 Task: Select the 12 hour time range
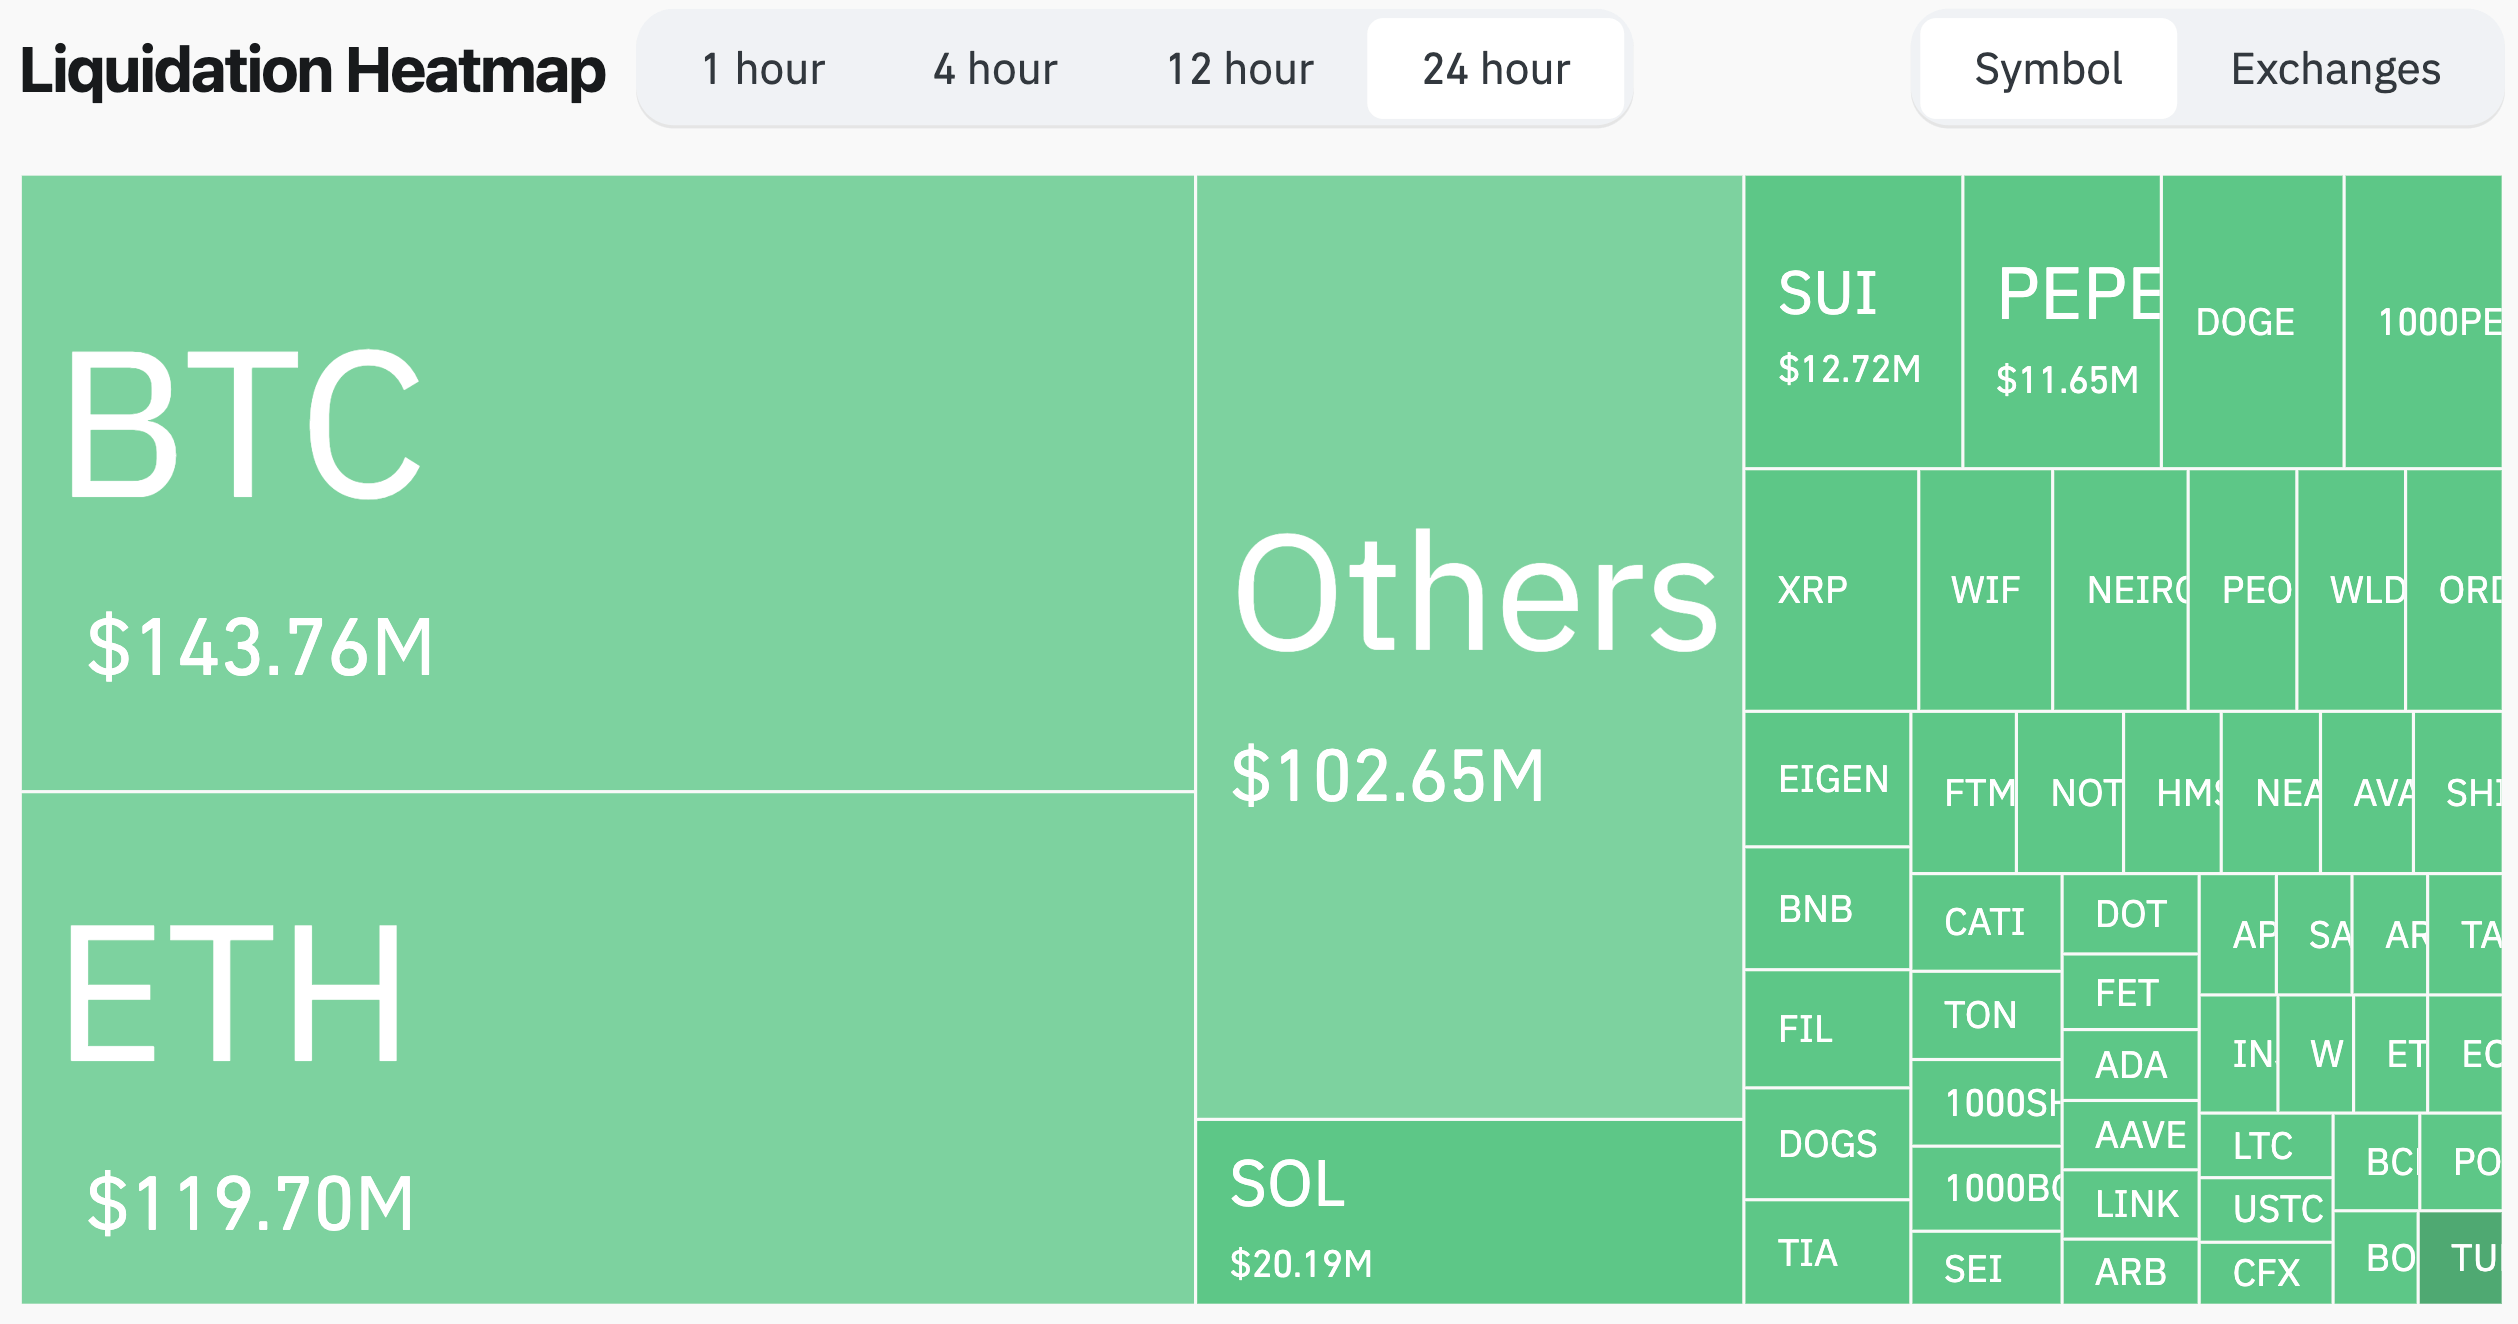point(1240,68)
